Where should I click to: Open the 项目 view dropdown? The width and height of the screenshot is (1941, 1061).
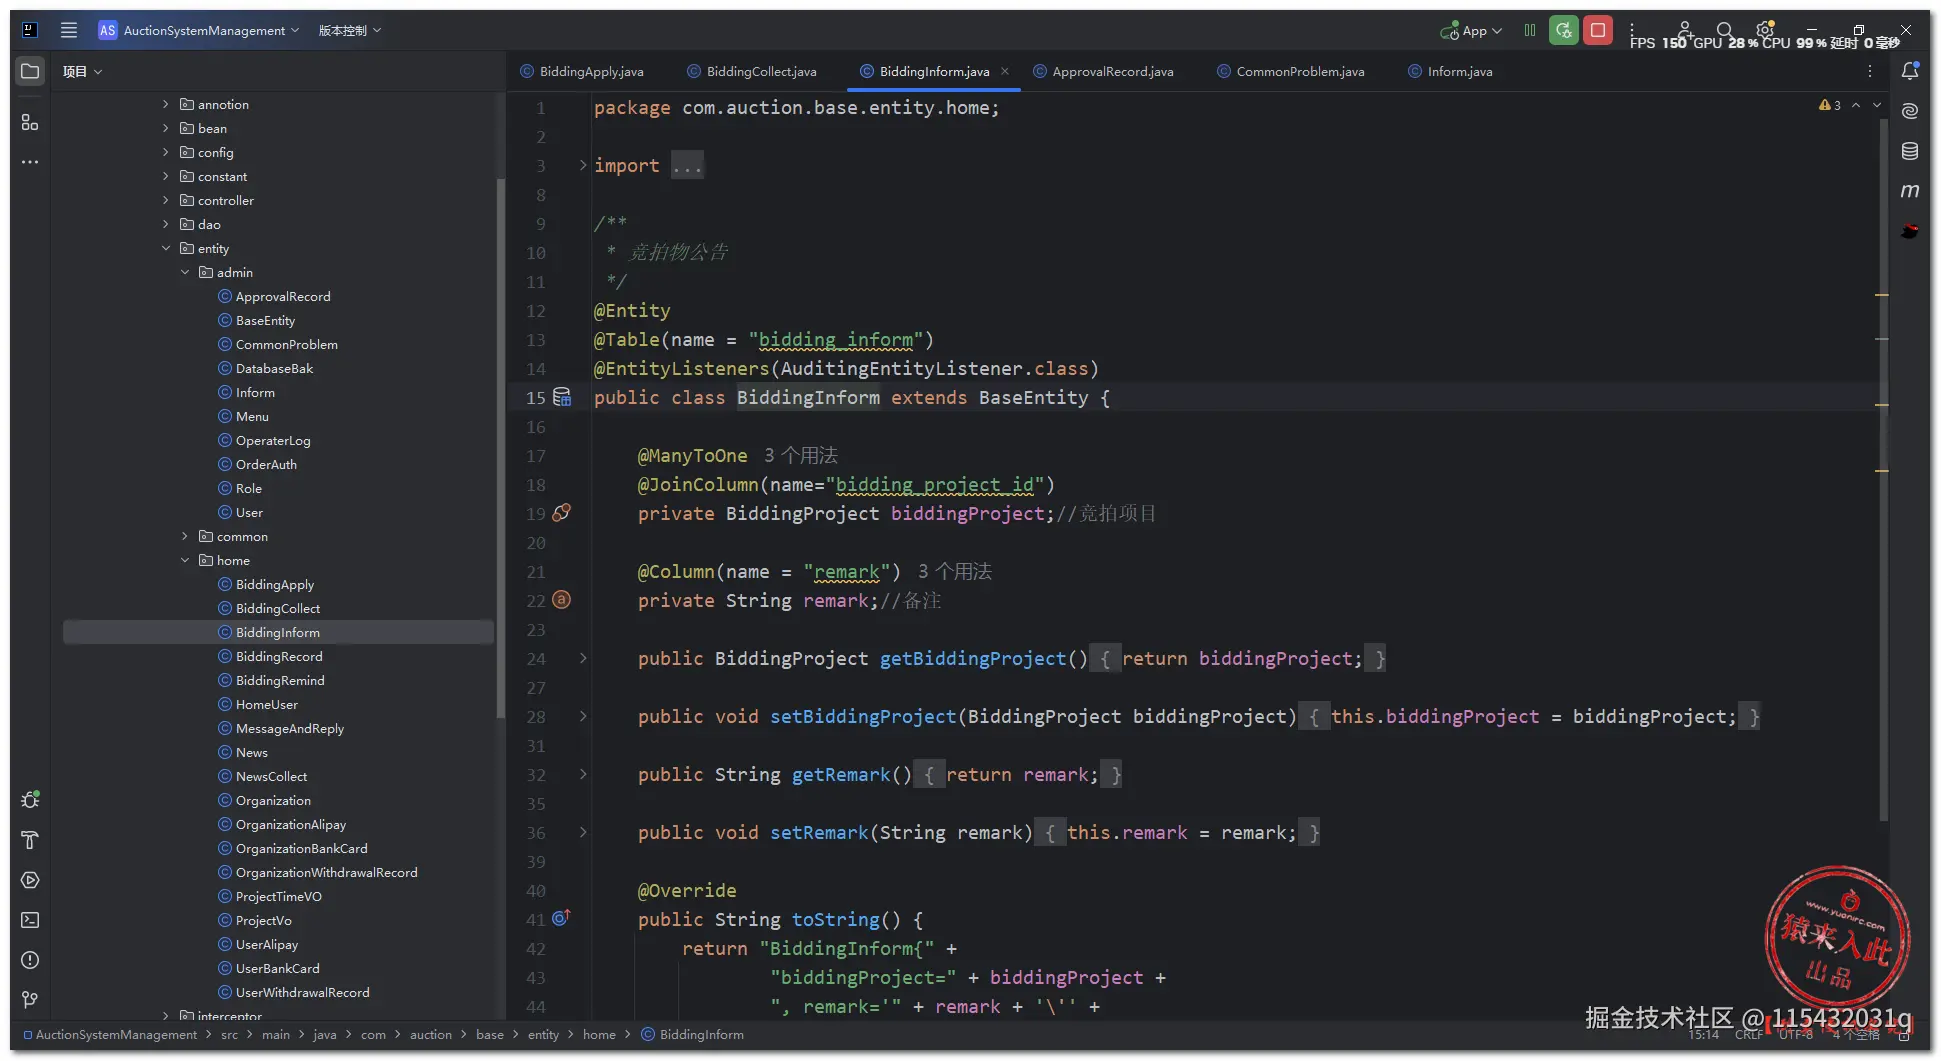point(82,71)
